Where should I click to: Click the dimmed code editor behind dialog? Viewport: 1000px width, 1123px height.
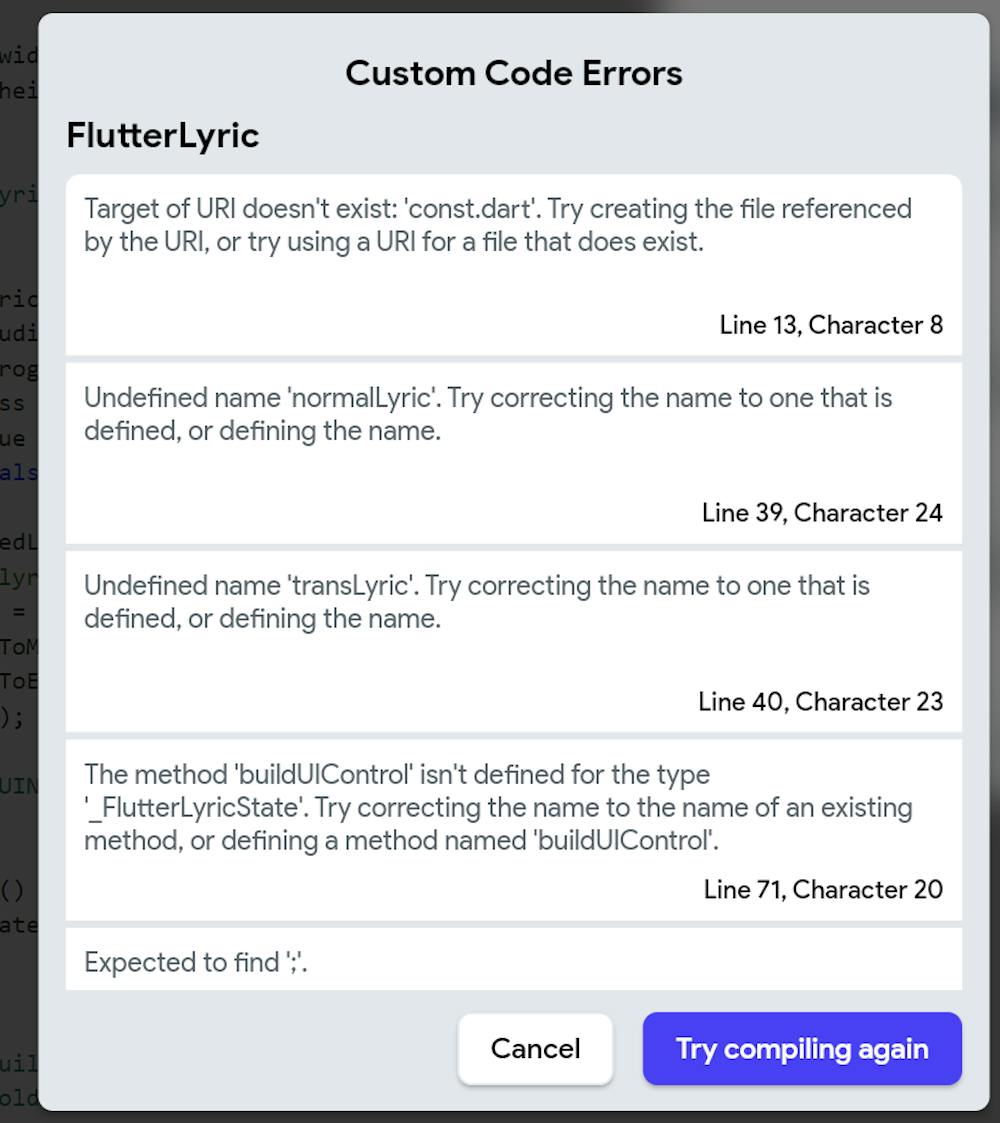tap(17, 600)
